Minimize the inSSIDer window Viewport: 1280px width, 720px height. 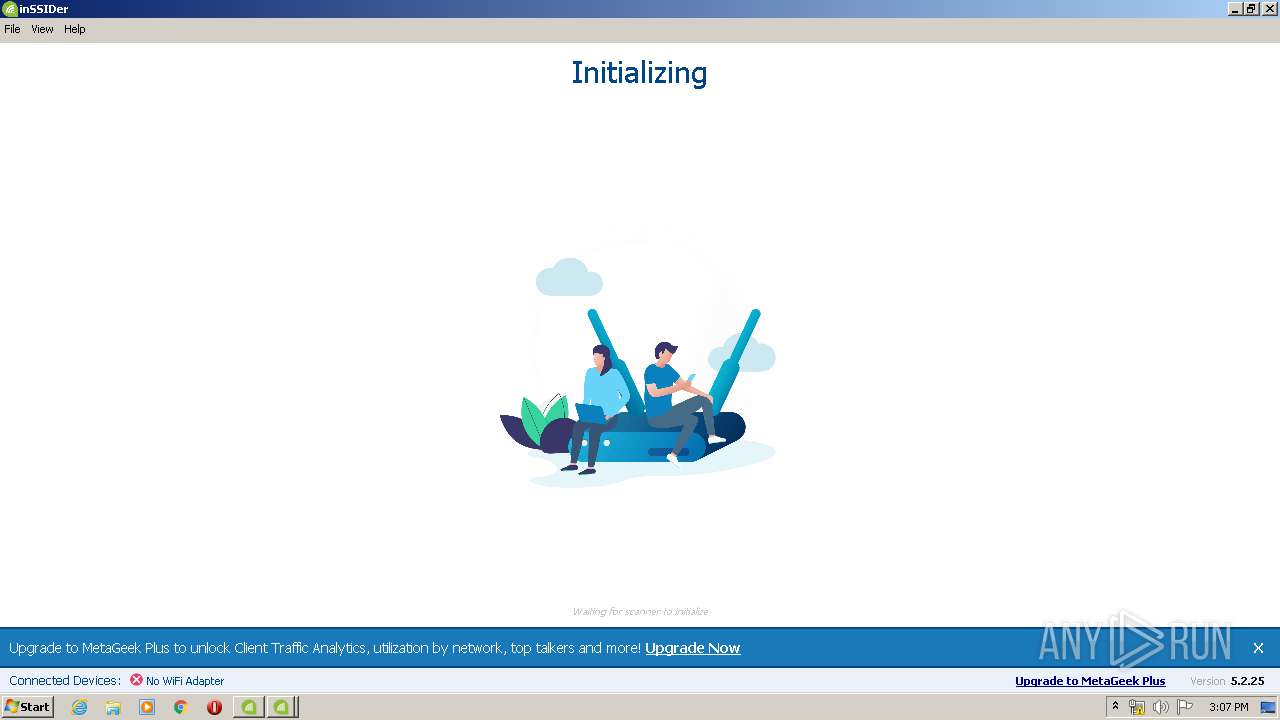click(1236, 9)
